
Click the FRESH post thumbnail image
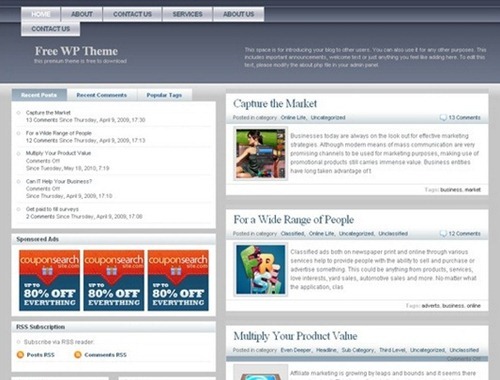tap(261, 269)
